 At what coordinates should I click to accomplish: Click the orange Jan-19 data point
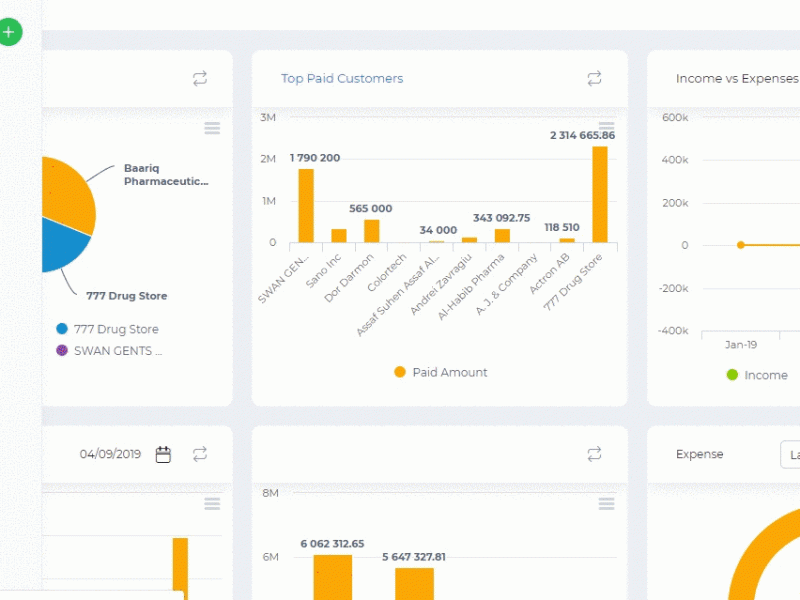pos(741,245)
